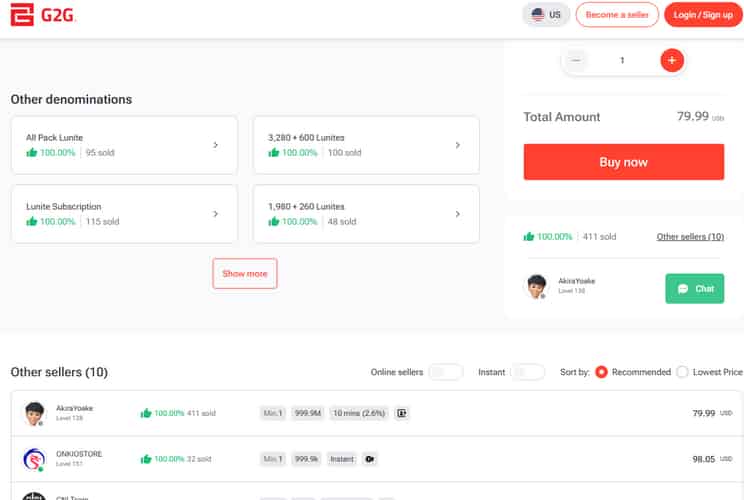Click ONKIOSTORE seller logo

[35, 459]
